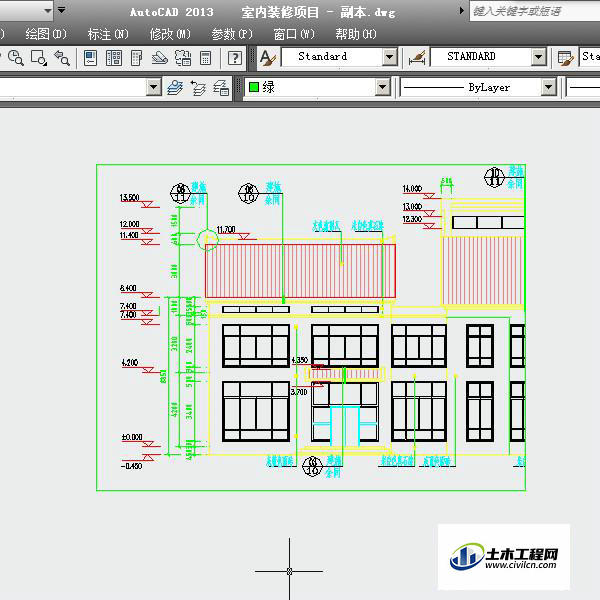Open the Table Style manager icon

click(x=566, y=58)
